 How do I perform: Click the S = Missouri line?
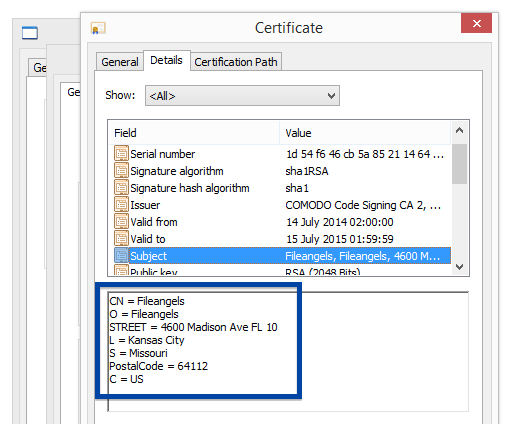138,353
